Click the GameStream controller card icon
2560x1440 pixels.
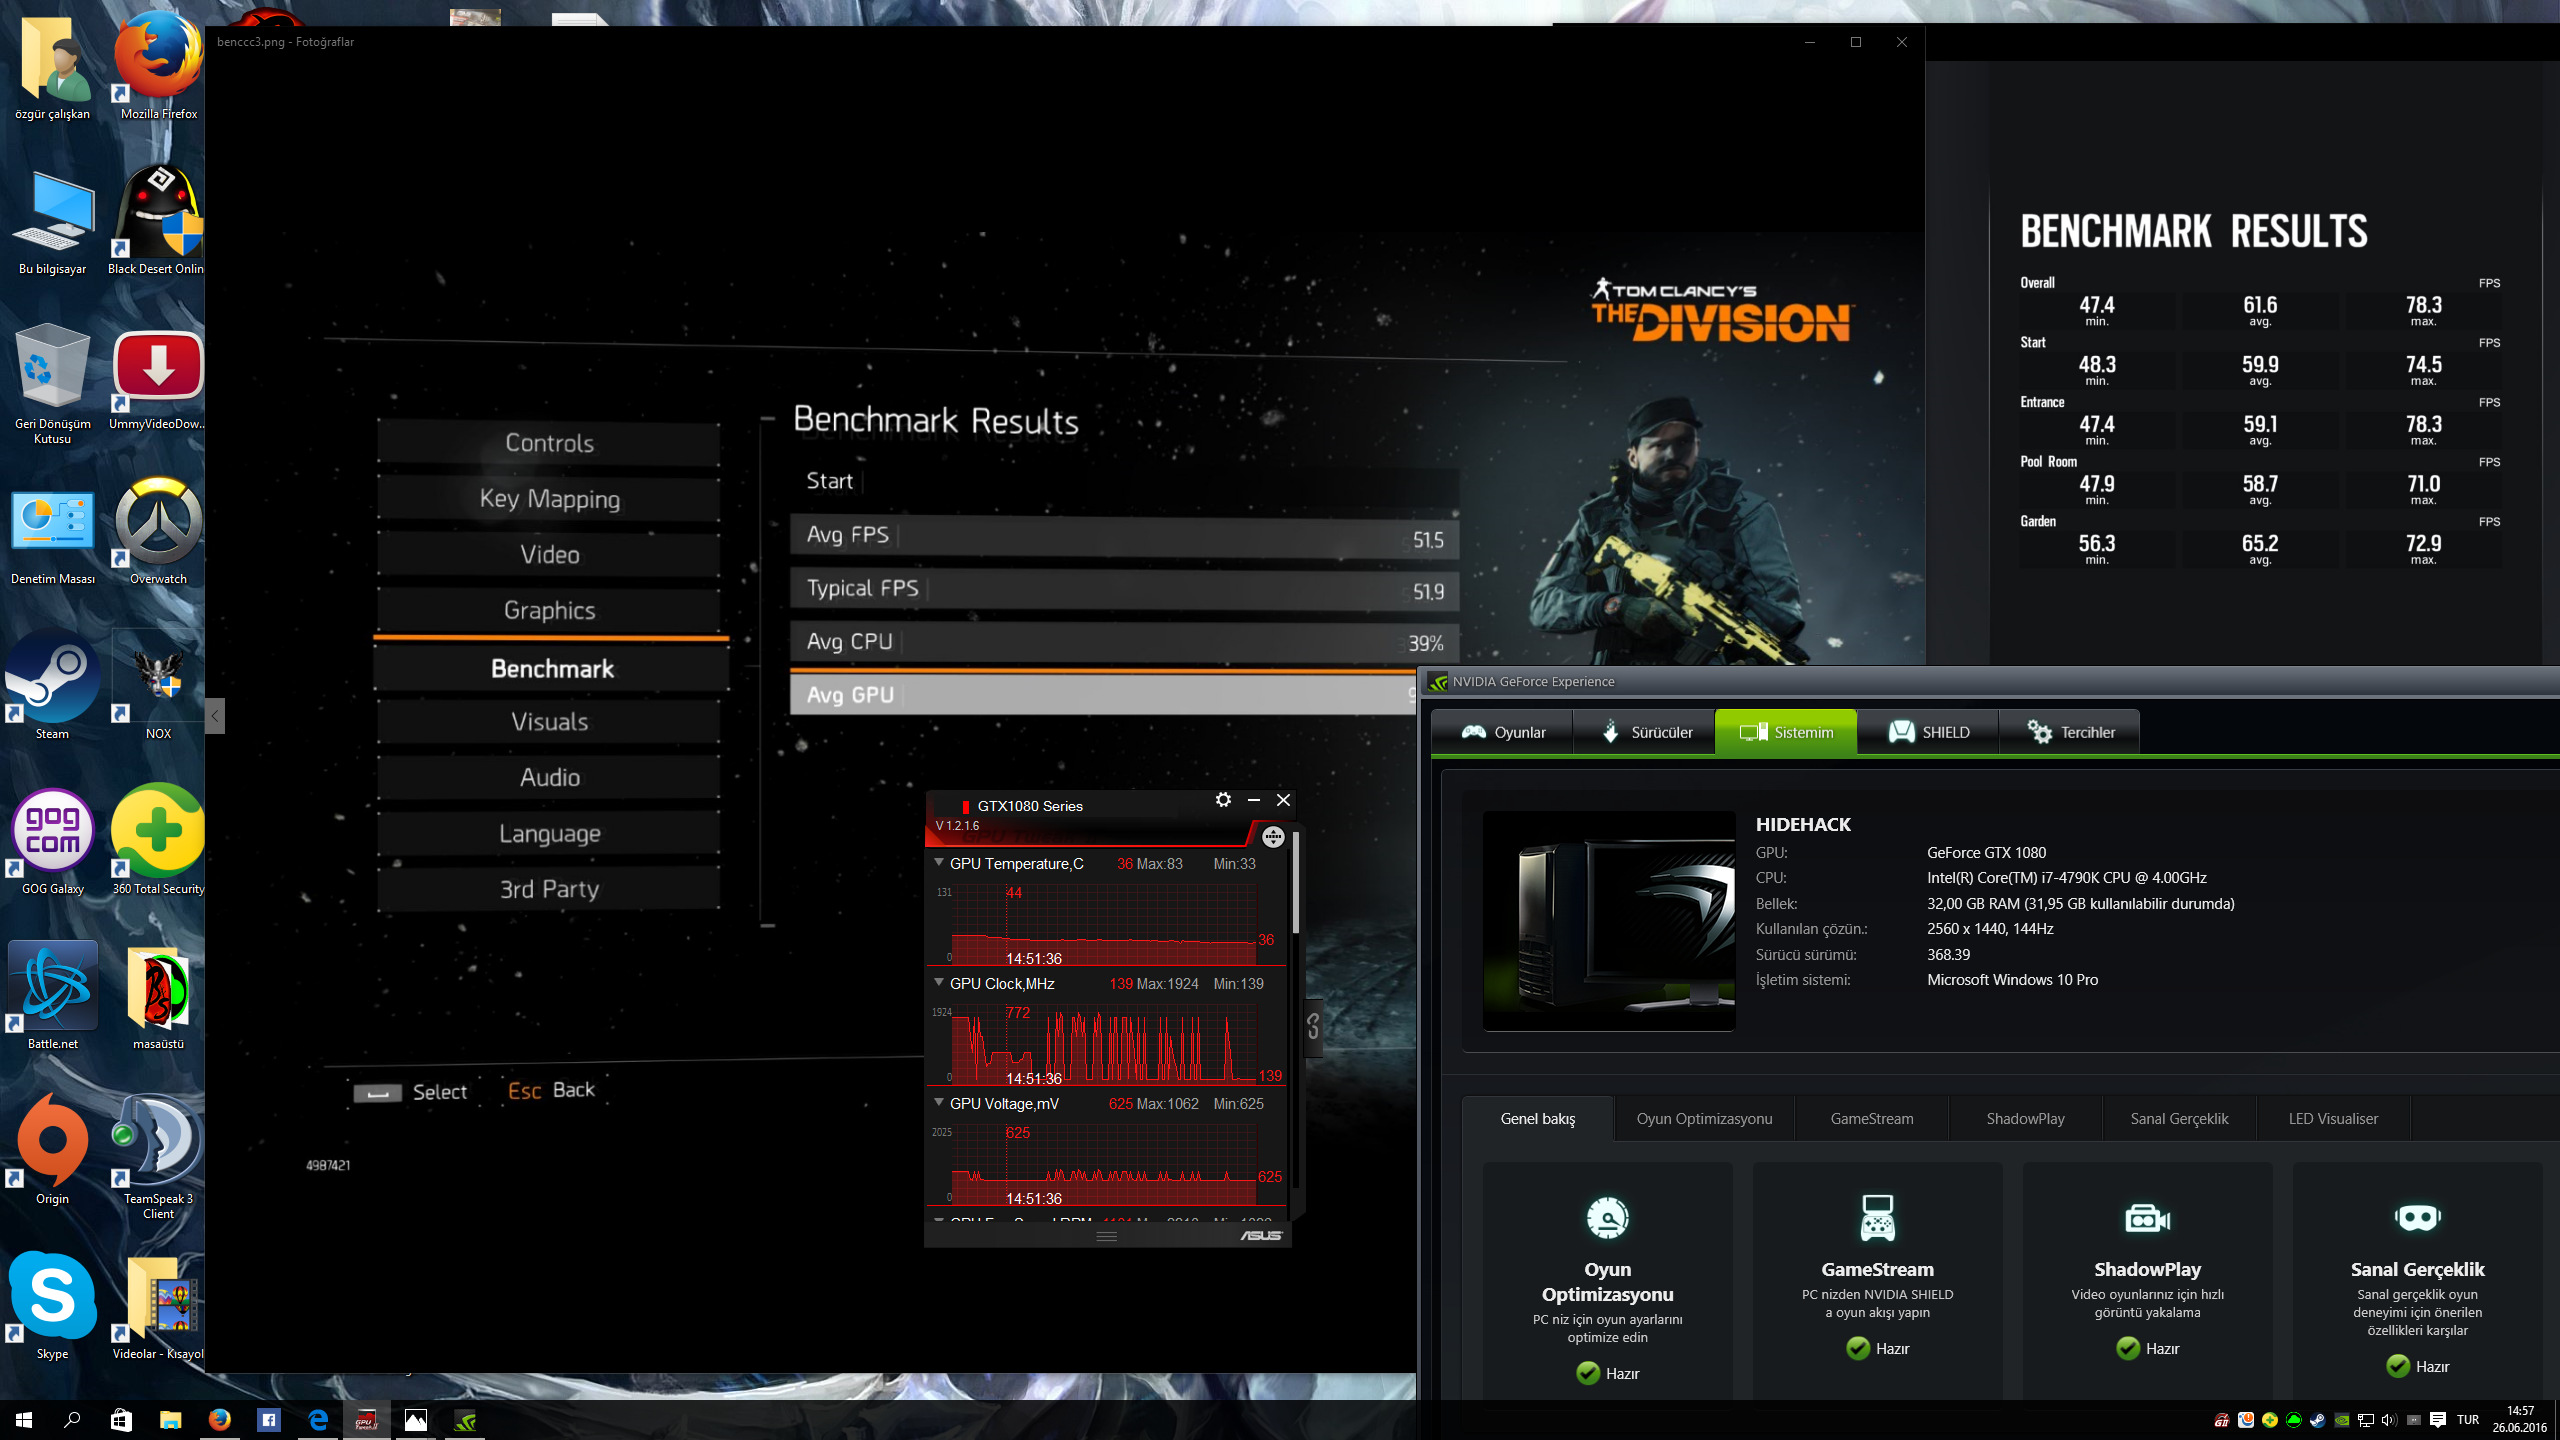[x=1877, y=1218]
